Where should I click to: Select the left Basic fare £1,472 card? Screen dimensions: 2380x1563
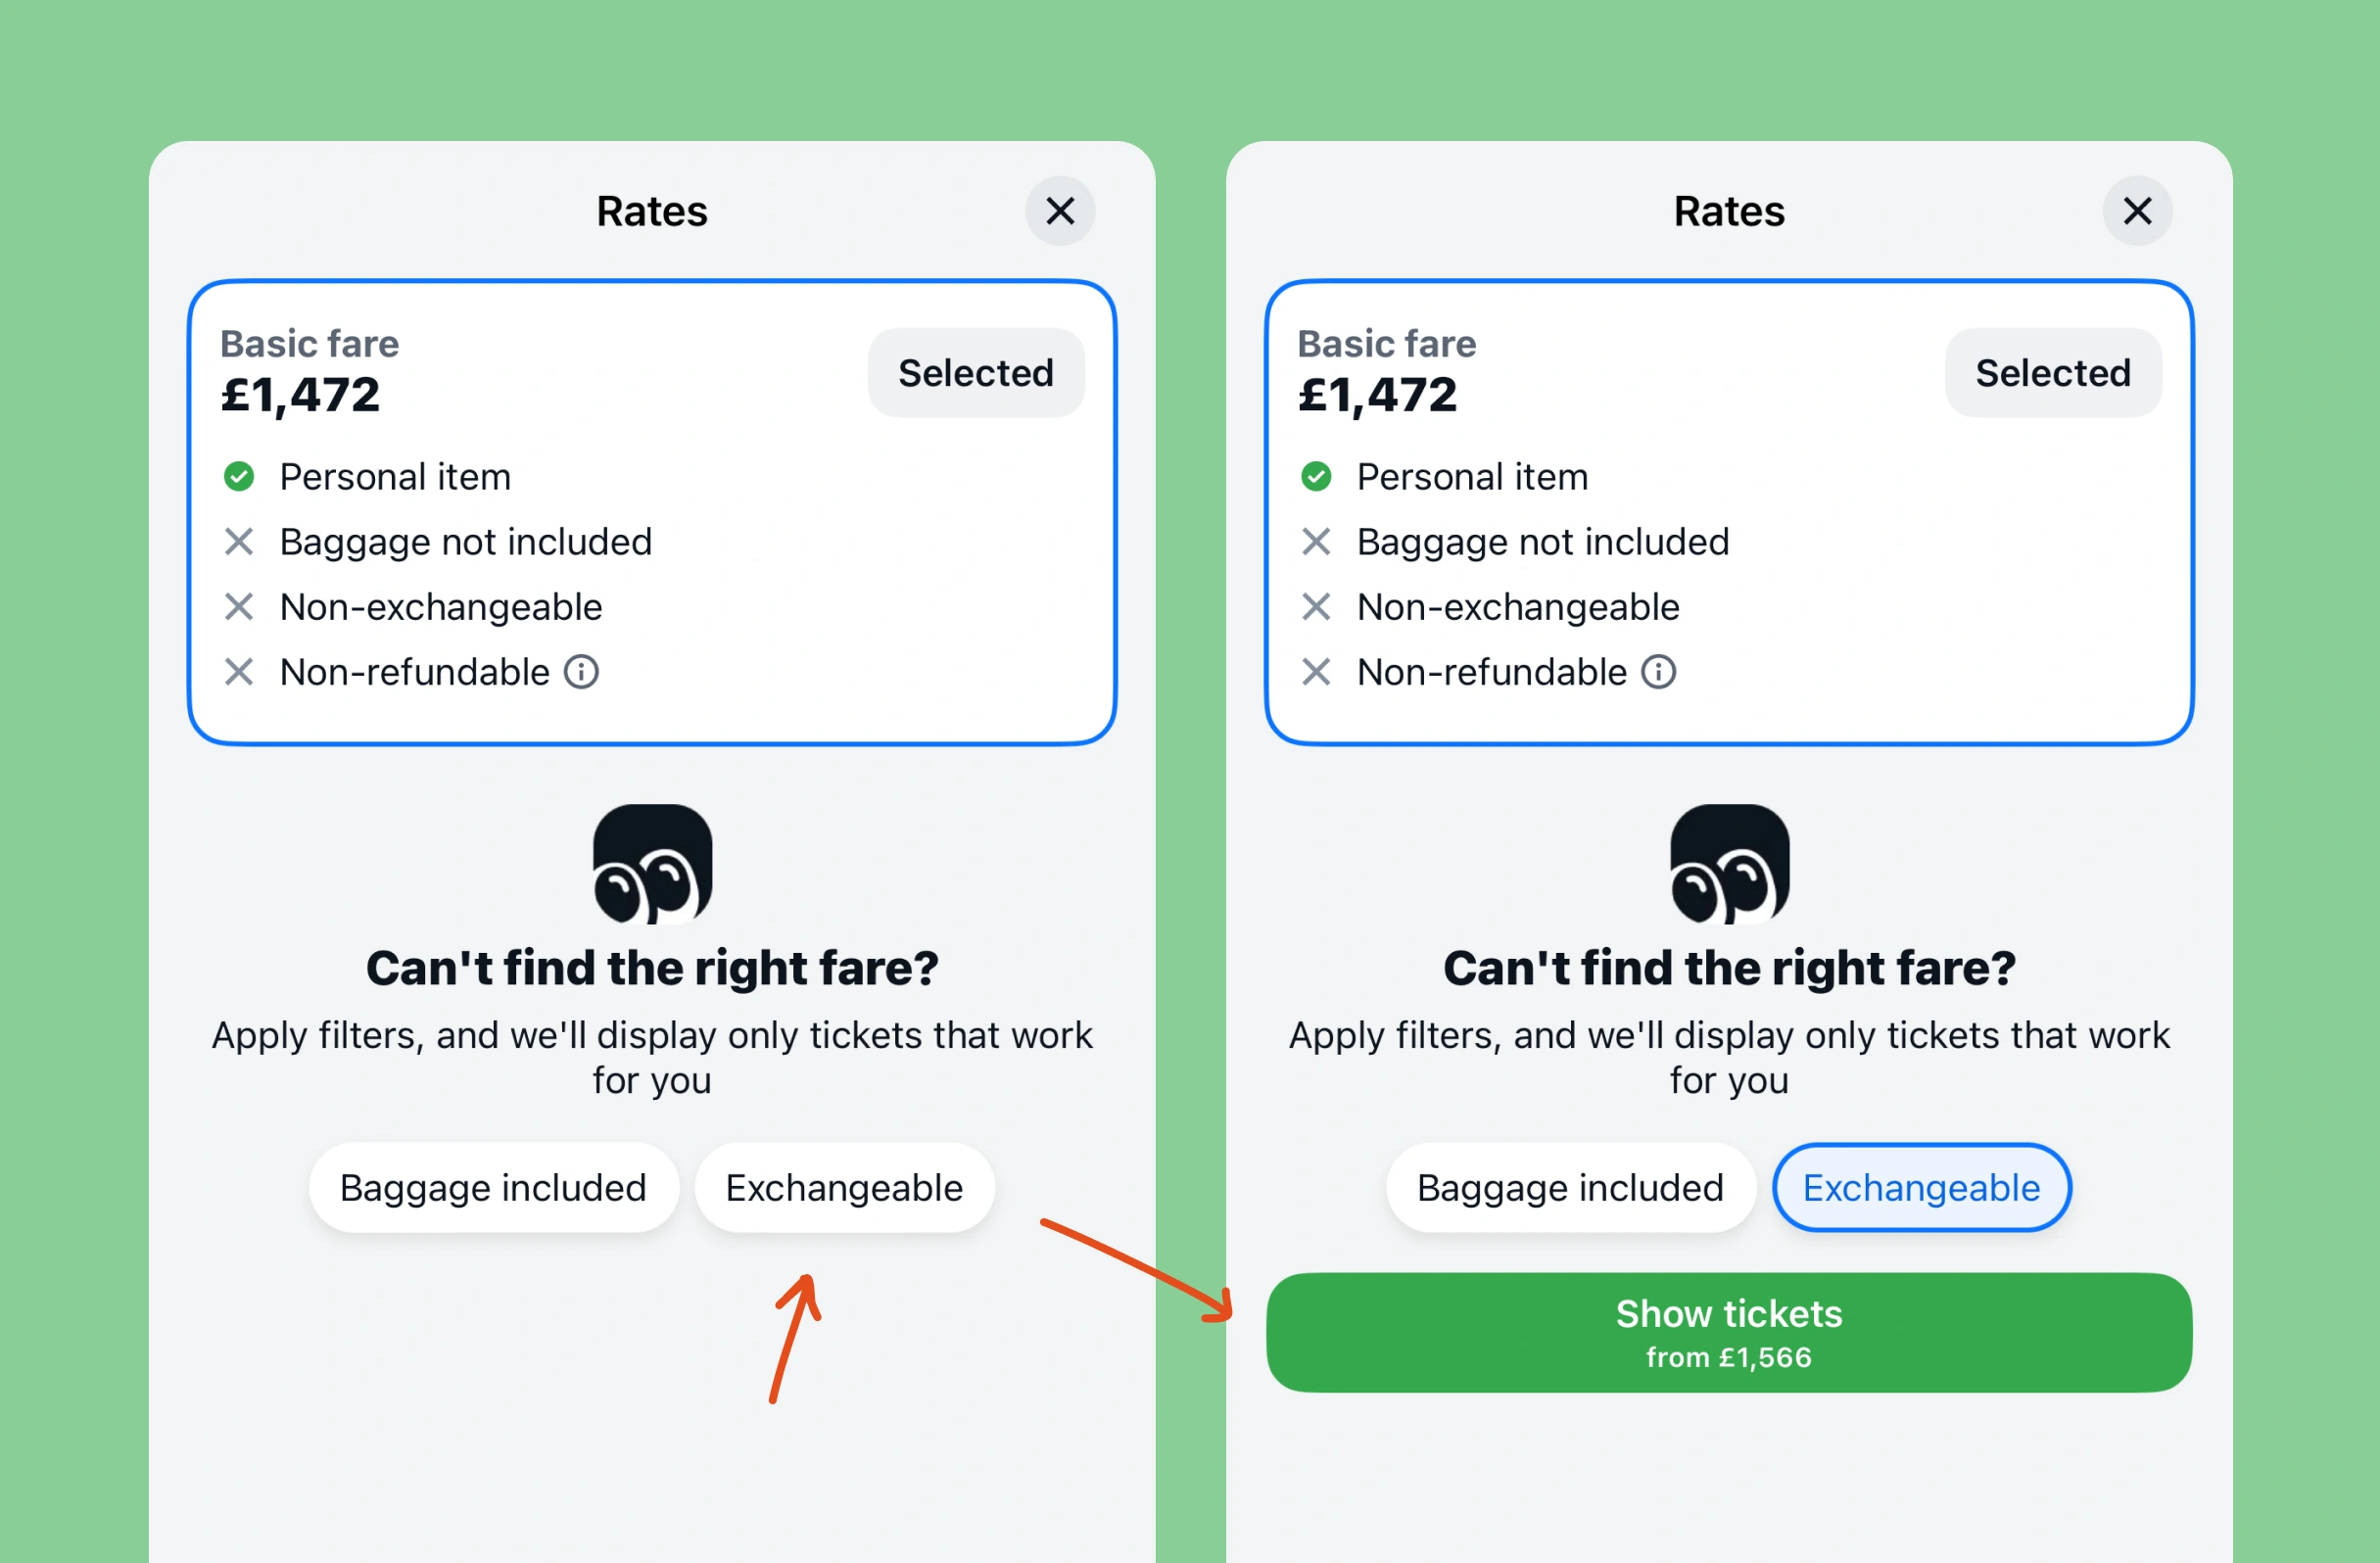point(652,513)
